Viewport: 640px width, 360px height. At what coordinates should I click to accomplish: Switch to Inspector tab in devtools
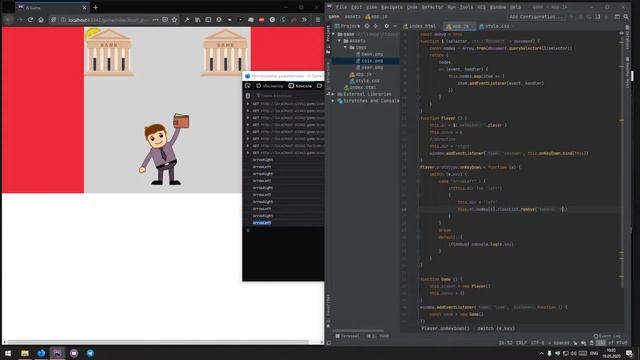(269, 86)
